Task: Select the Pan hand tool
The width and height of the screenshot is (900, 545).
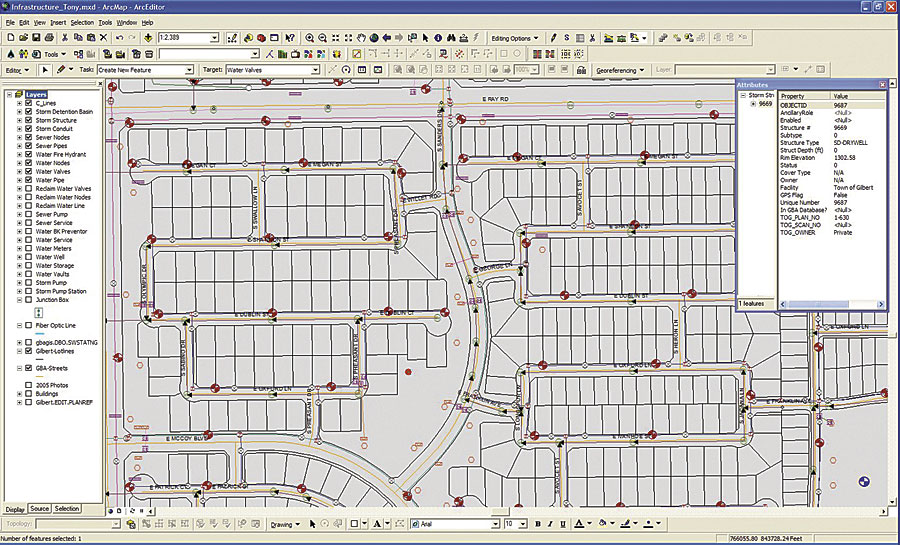Action: 361,38
